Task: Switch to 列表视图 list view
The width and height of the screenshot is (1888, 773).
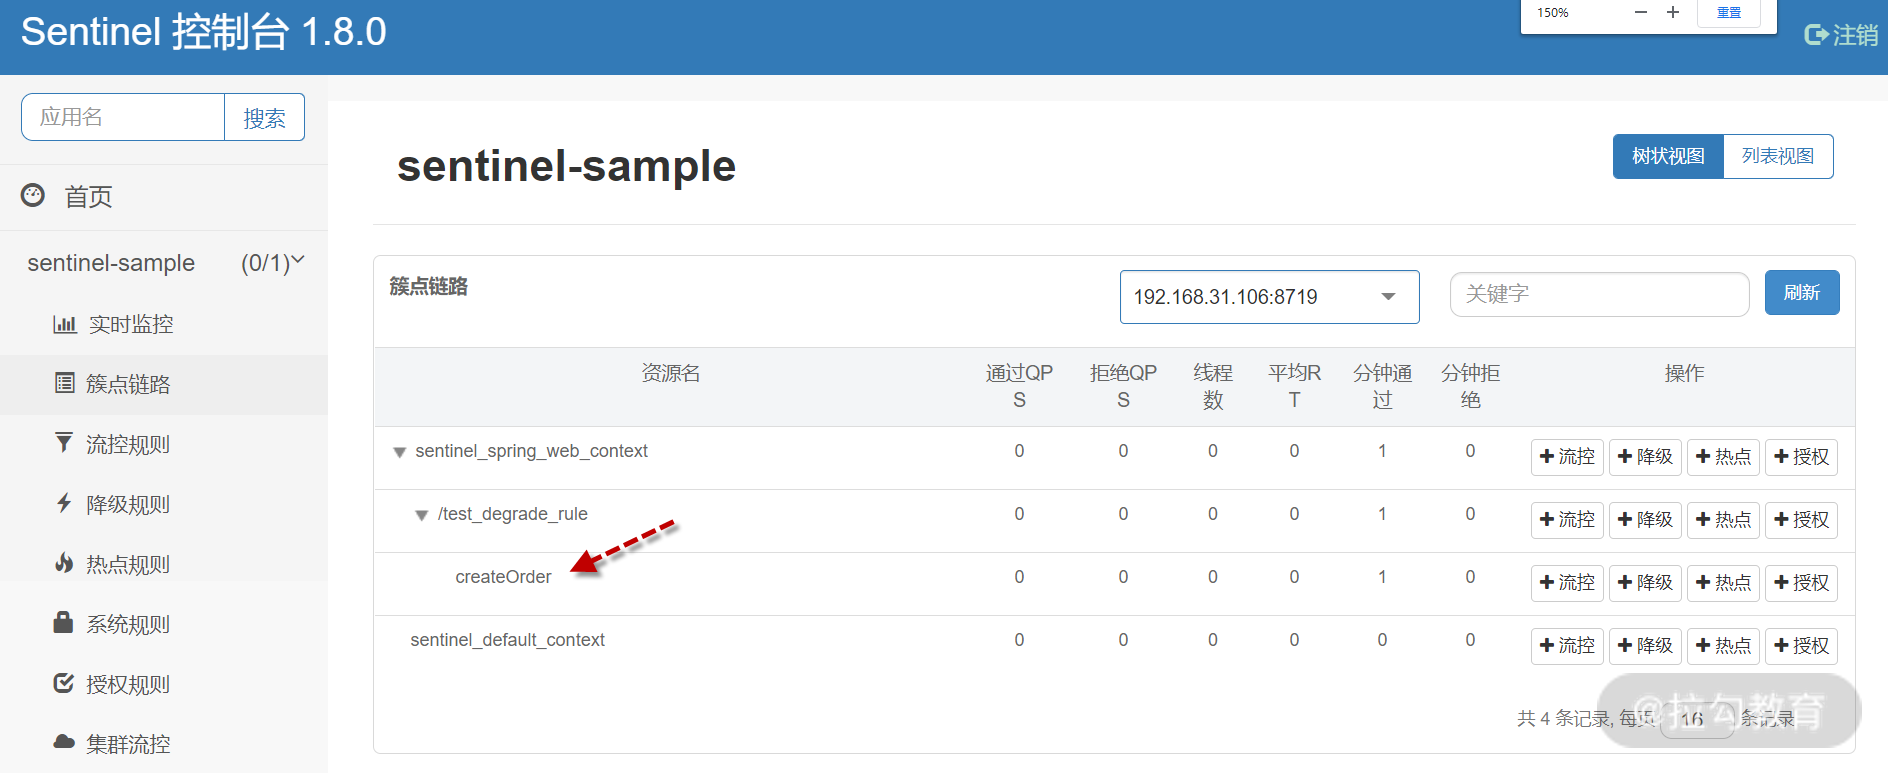Action: tap(1778, 156)
